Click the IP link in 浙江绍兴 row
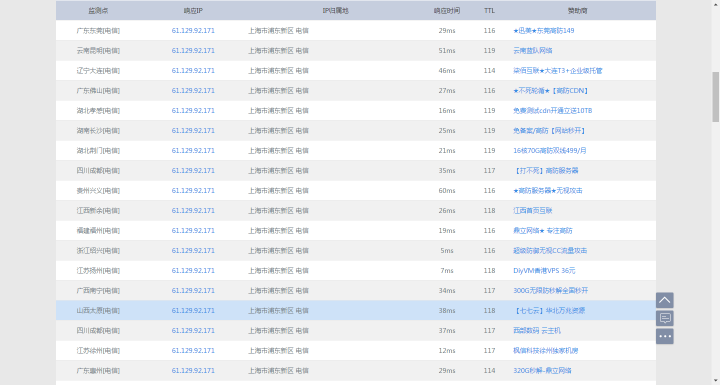The image size is (720, 385). coord(193,250)
